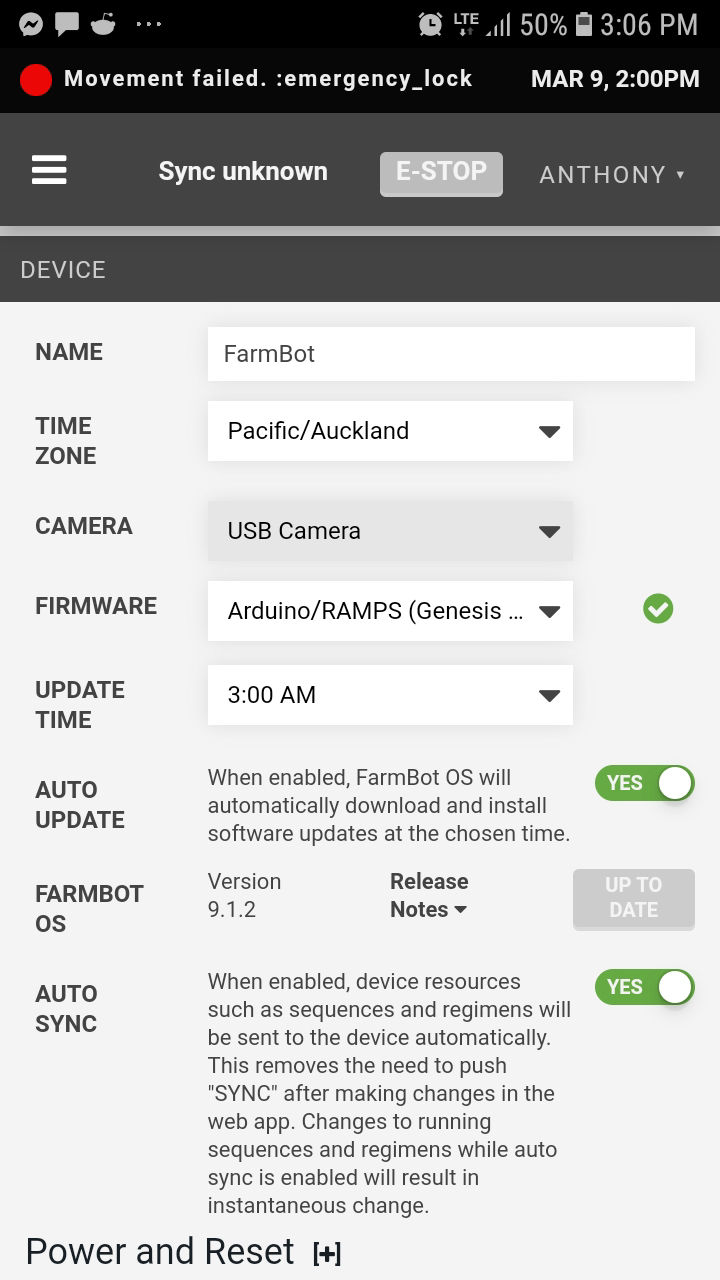Open the Firmware dropdown
Image resolution: width=720 pixels, height=1280 pixels.
[390, 611]
